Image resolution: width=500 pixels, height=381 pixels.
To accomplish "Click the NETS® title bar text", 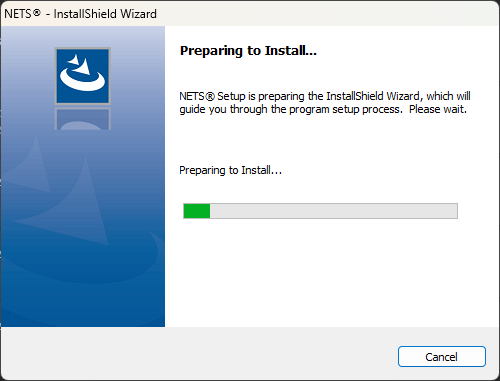I will point(22,14).
